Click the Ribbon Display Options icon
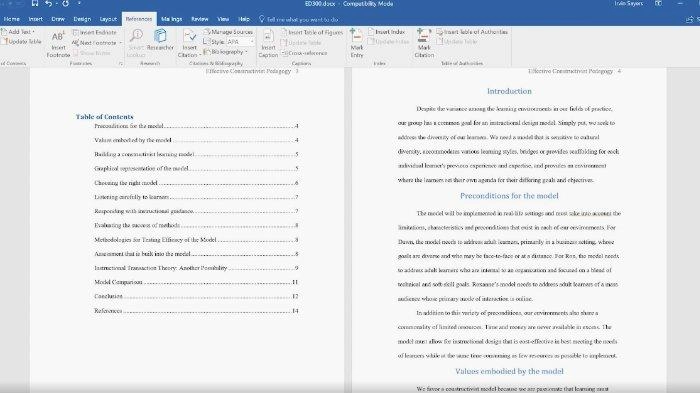The height and width of the screenshot is (393, 700). pyautogui.click(x=658, y=4)
